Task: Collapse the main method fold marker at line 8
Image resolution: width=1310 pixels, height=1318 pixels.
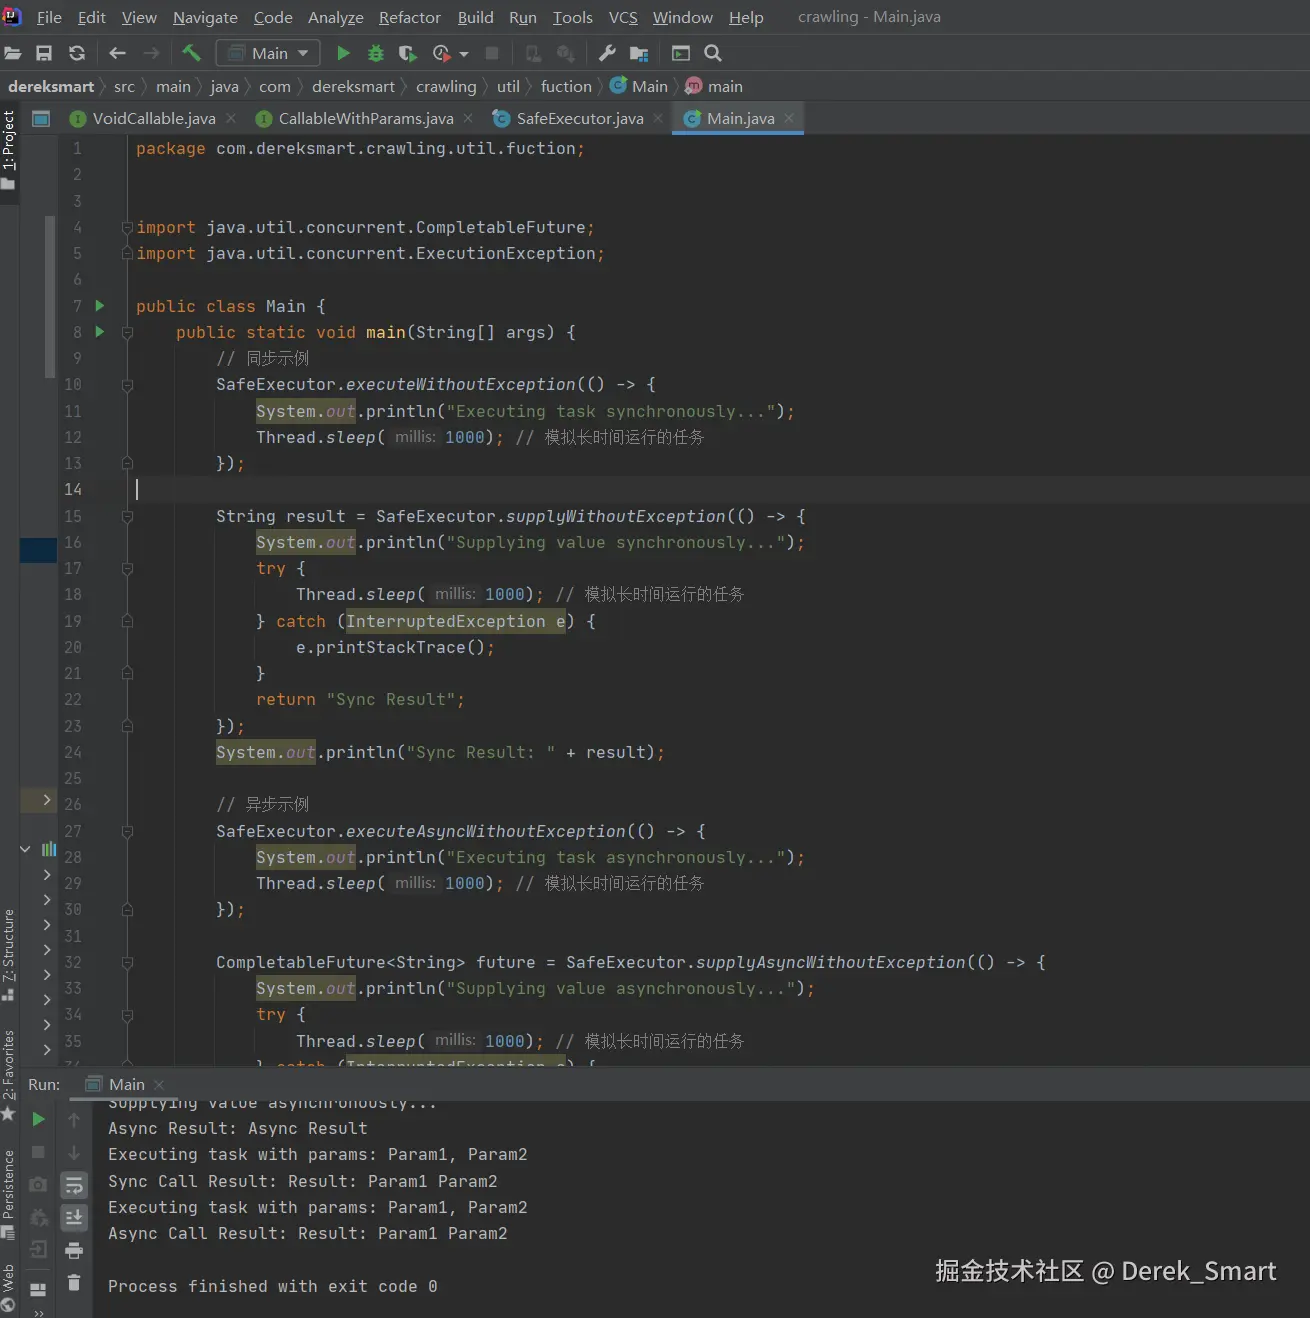Action: 128,332
